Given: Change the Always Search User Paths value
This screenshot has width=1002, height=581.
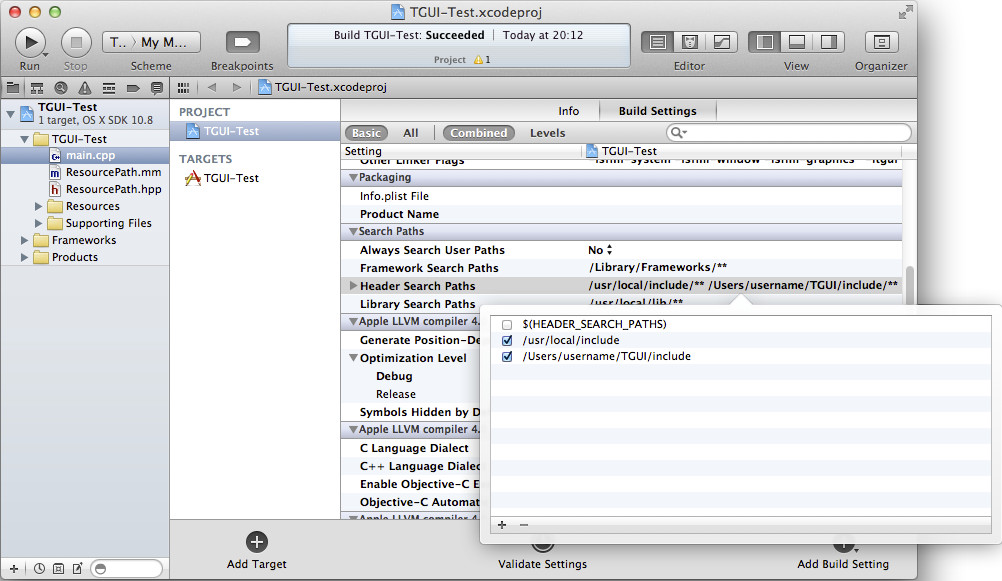Looking at the screenshot, I should point(600,250).
